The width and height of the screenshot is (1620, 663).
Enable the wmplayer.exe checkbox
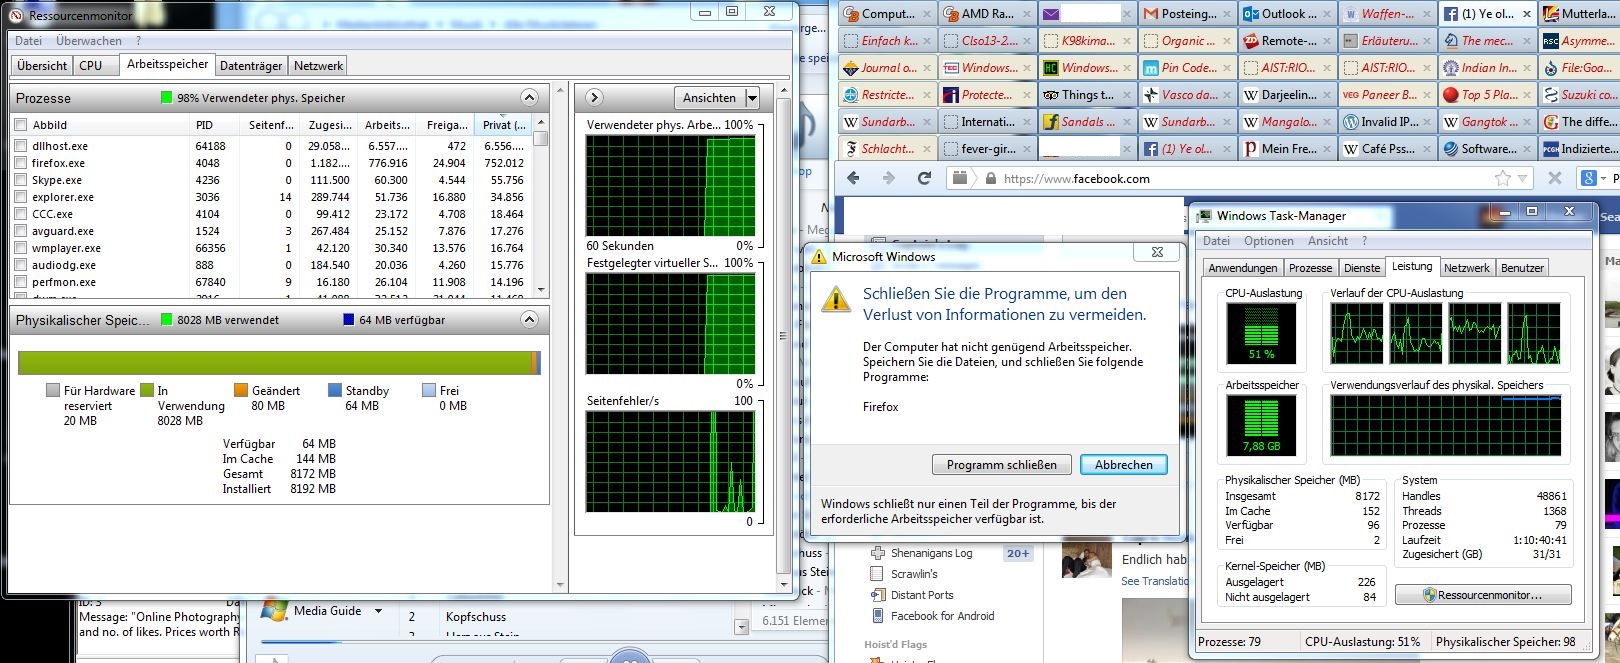tap(21, 248)
